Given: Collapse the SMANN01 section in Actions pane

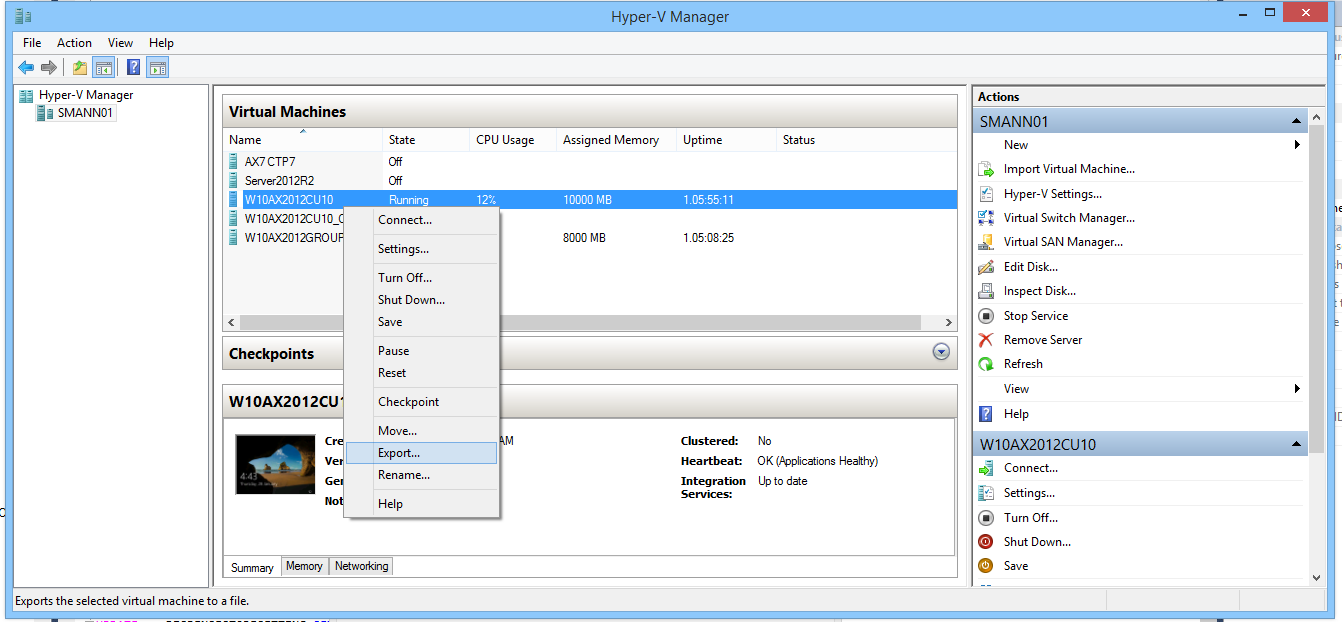Looking at the screenshot, I should (1296, 122).
